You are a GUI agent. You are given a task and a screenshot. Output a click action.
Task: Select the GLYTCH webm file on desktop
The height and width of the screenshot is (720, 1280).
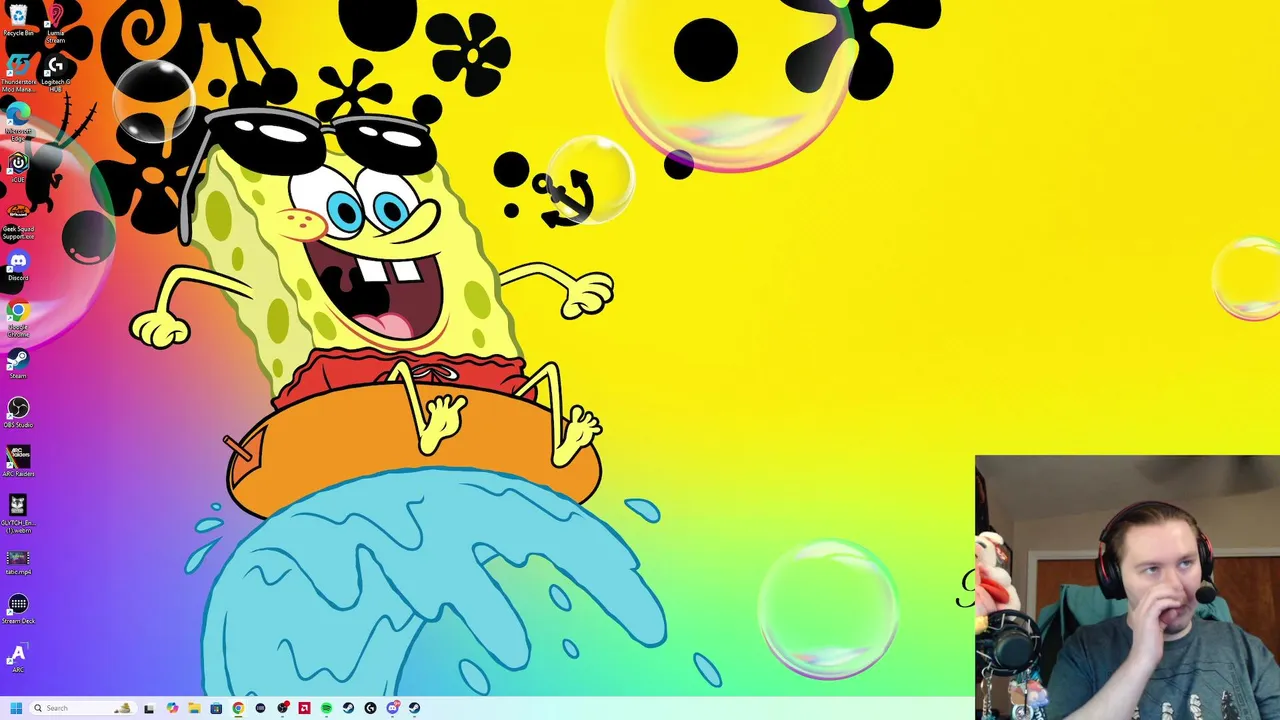point(18,512)
